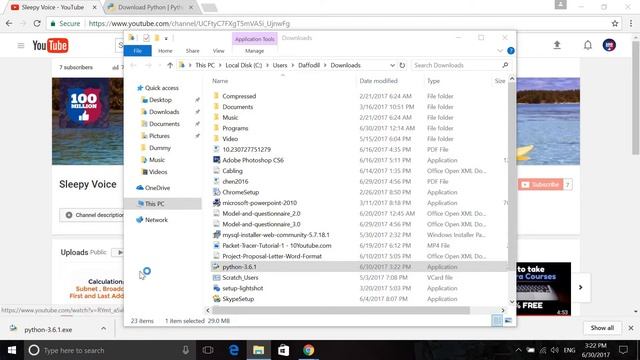Click Show all downloads button

[x=602, y=328]
